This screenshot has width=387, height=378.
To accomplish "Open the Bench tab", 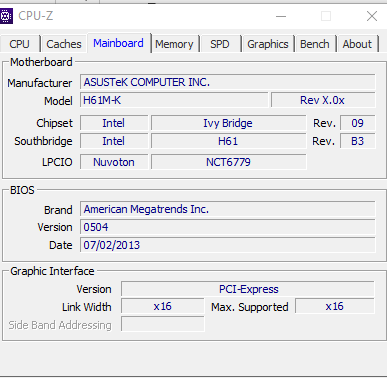I will pyautogui.click(x=315, y=44).
